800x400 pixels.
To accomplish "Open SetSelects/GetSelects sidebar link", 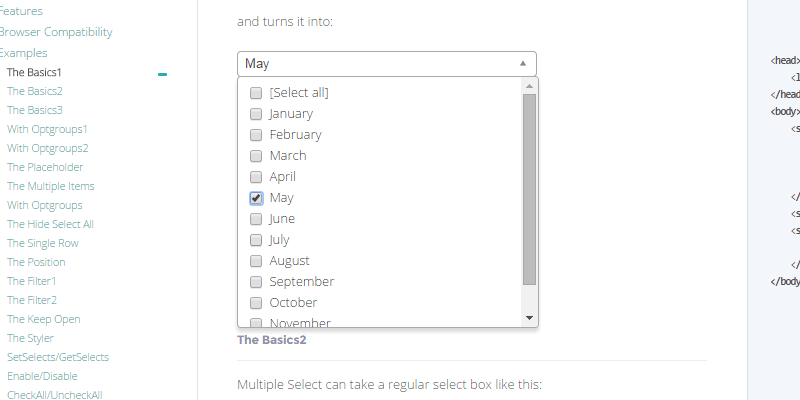I will [58, 357].
